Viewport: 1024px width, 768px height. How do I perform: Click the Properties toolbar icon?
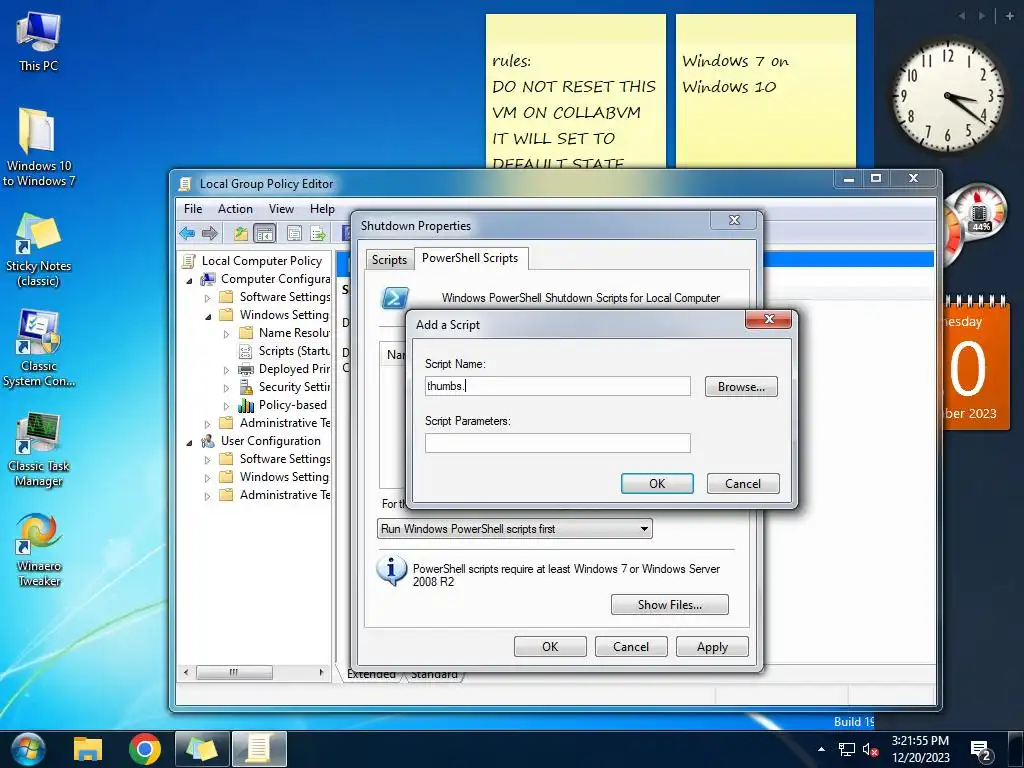(x=295, y=233)
